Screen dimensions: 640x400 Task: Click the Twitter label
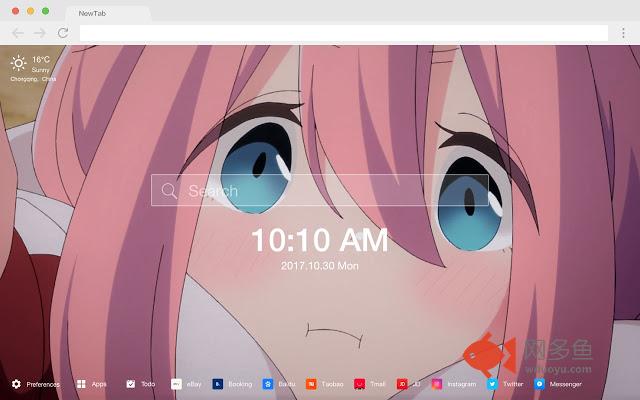point(513,384)
